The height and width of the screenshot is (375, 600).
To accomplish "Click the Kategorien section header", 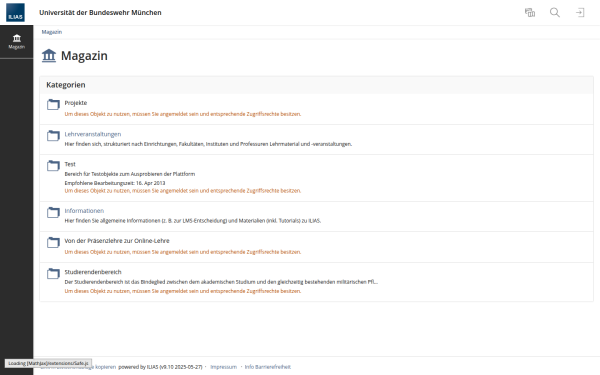I will 66,85.
